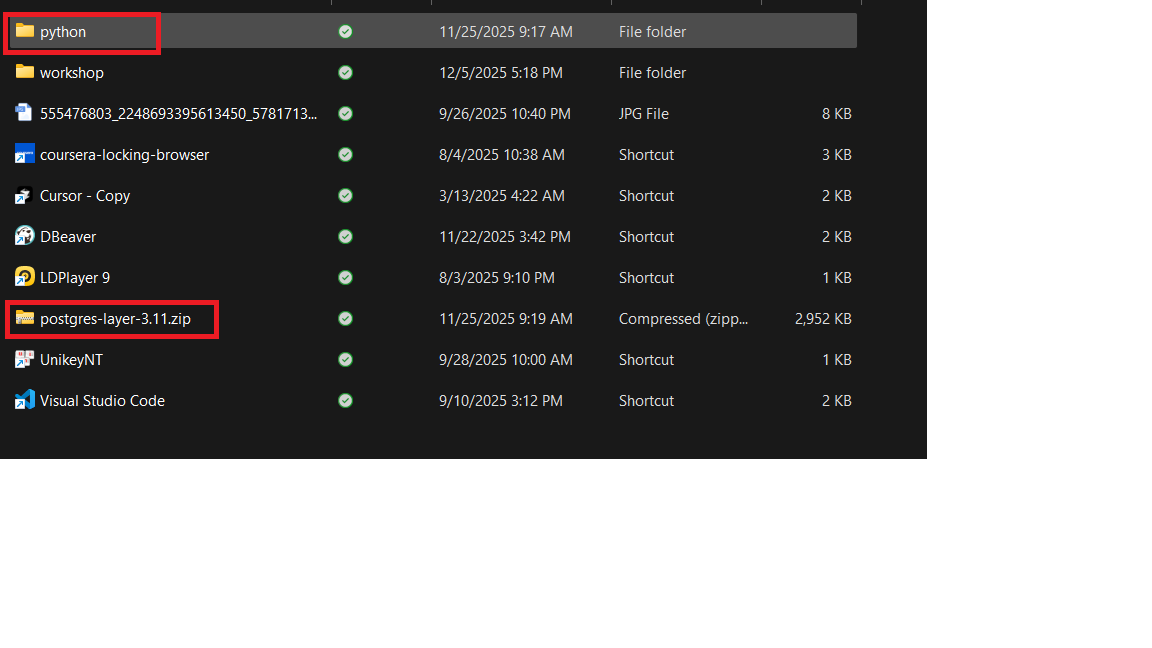Click the JPG File type label

click(x=643, y=114)
